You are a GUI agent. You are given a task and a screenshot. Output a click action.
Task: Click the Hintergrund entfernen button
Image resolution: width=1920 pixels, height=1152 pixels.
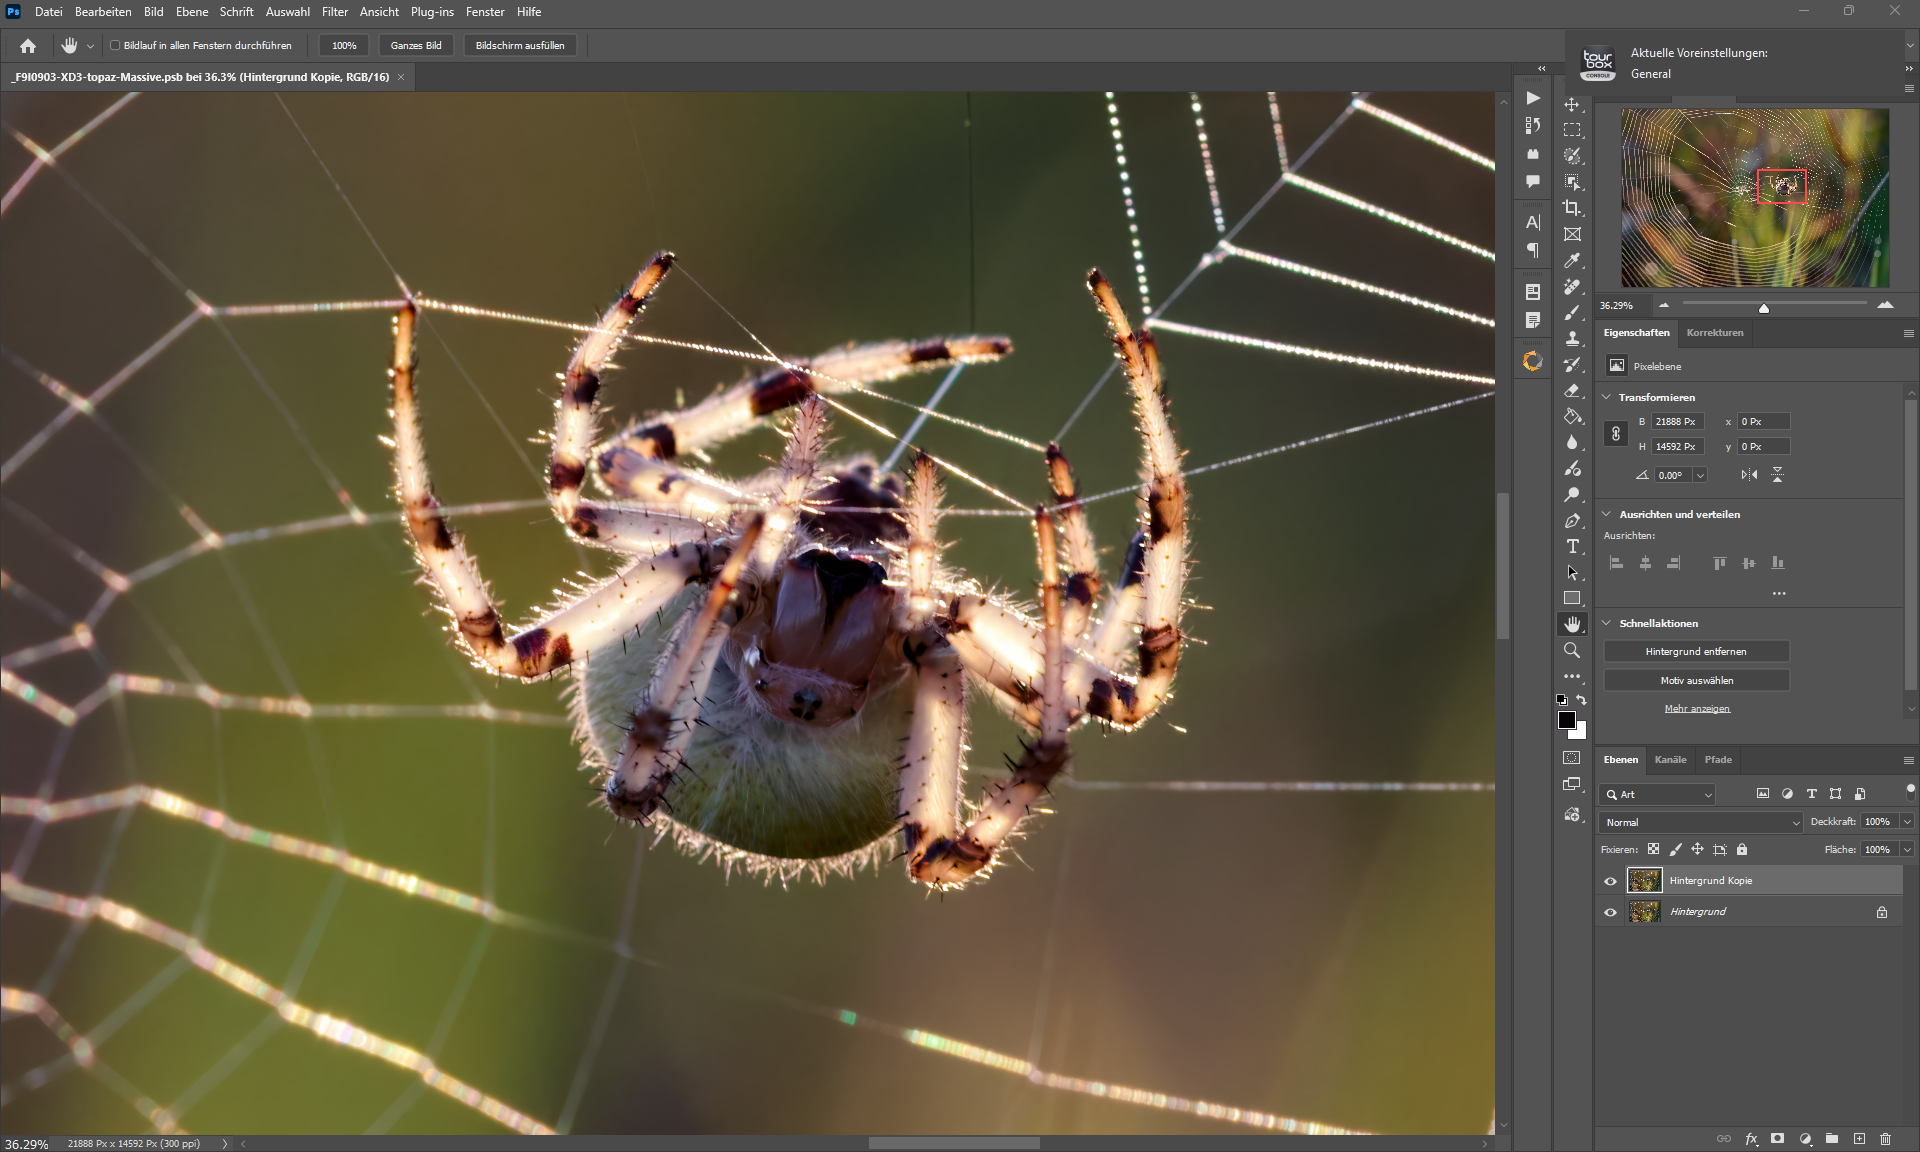(1696, 651)
